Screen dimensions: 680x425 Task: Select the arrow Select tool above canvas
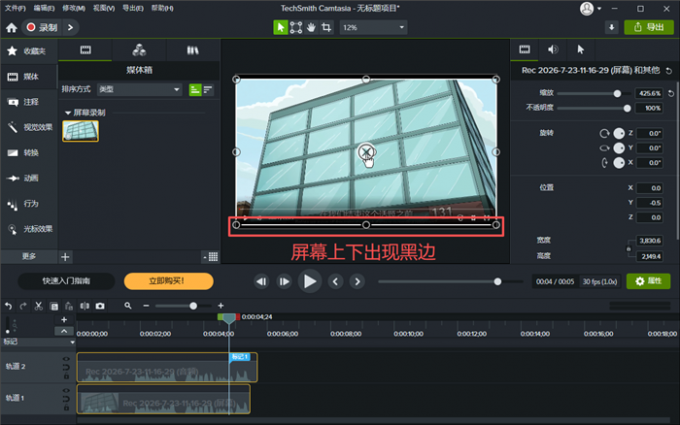[x=281, y=27]
